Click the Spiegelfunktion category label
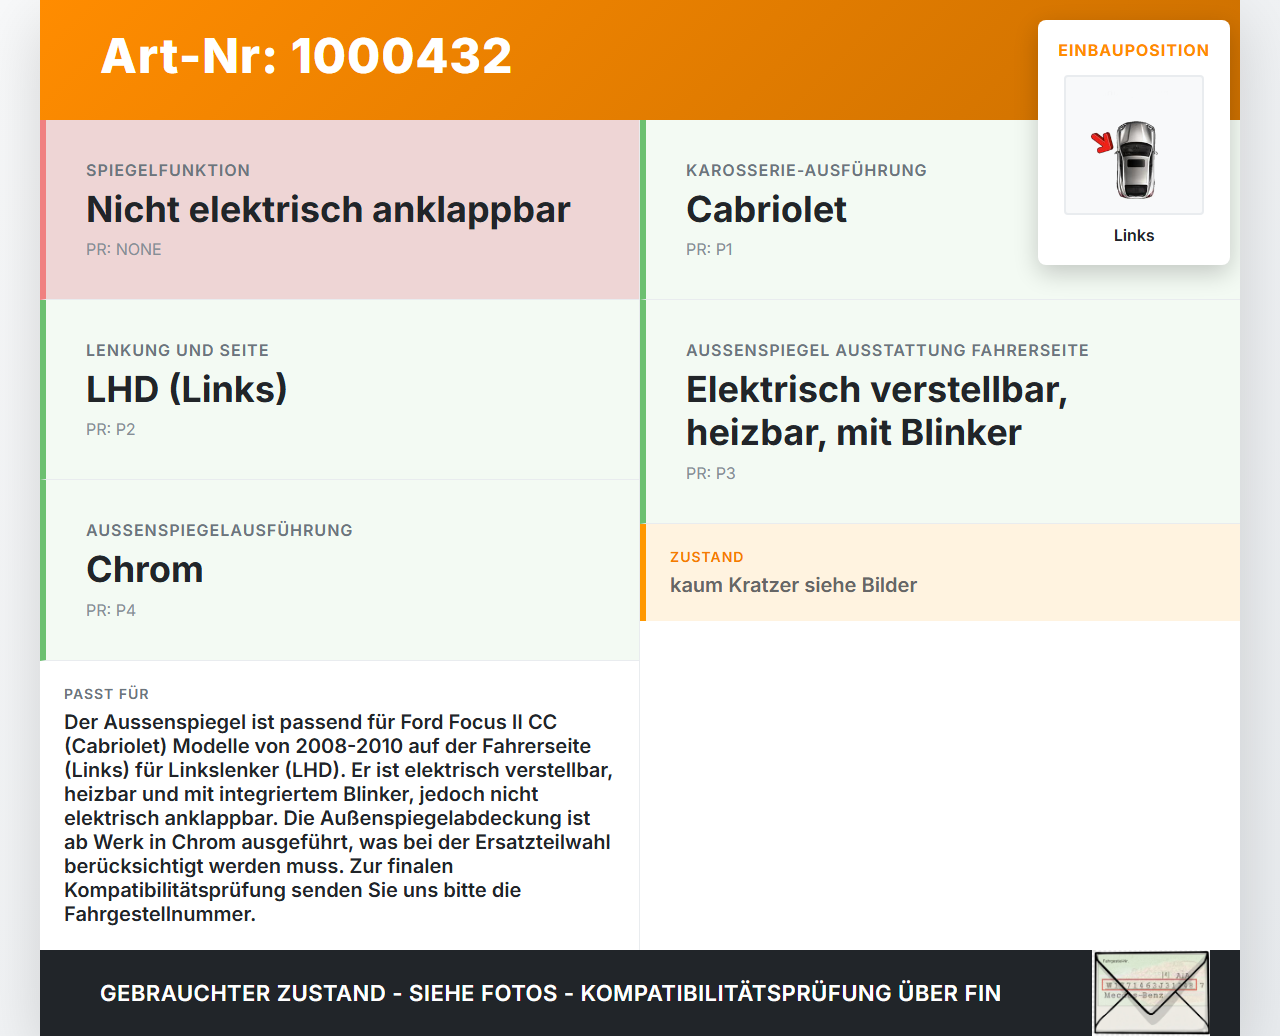The image size is (1280, 1036). point(168,170)
